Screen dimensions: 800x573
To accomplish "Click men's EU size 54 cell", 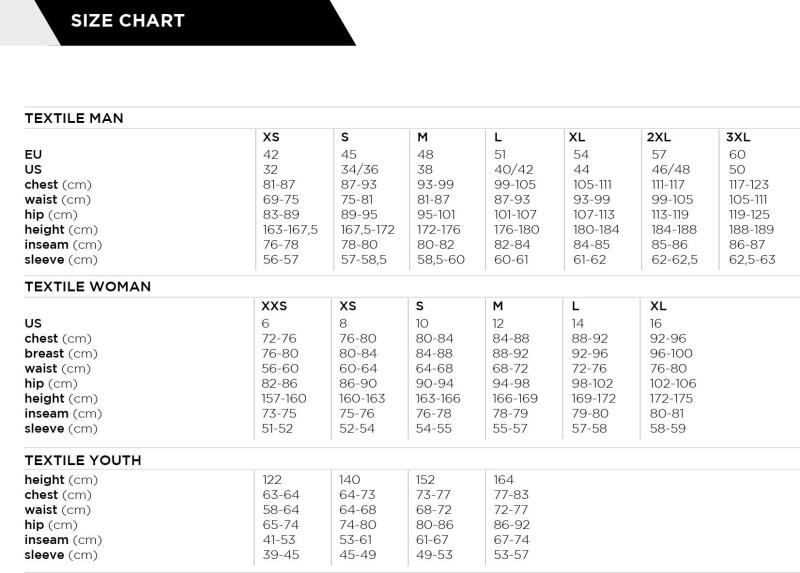I will pyautogui.click(x=581, y=155).
